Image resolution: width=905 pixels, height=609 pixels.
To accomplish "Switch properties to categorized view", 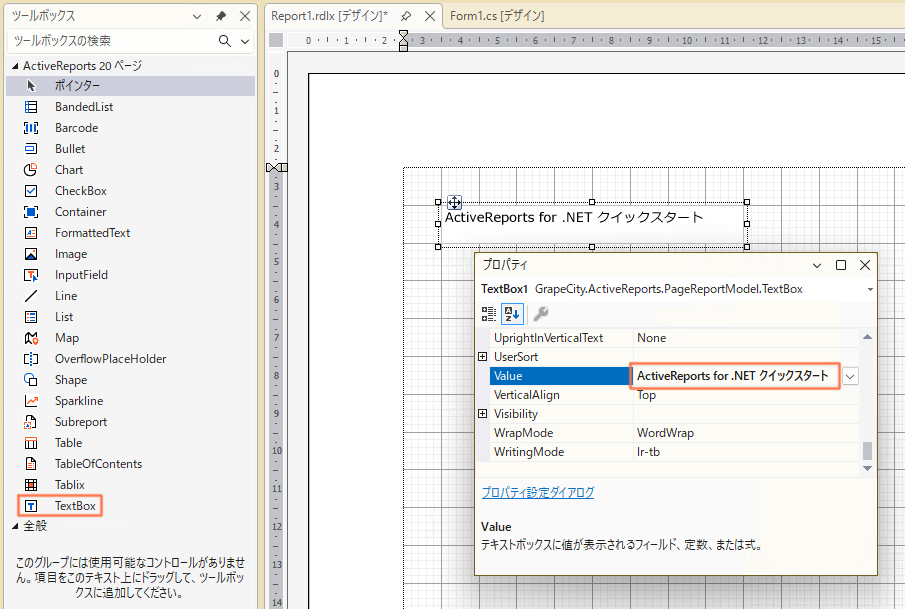I will pos(489,314).
